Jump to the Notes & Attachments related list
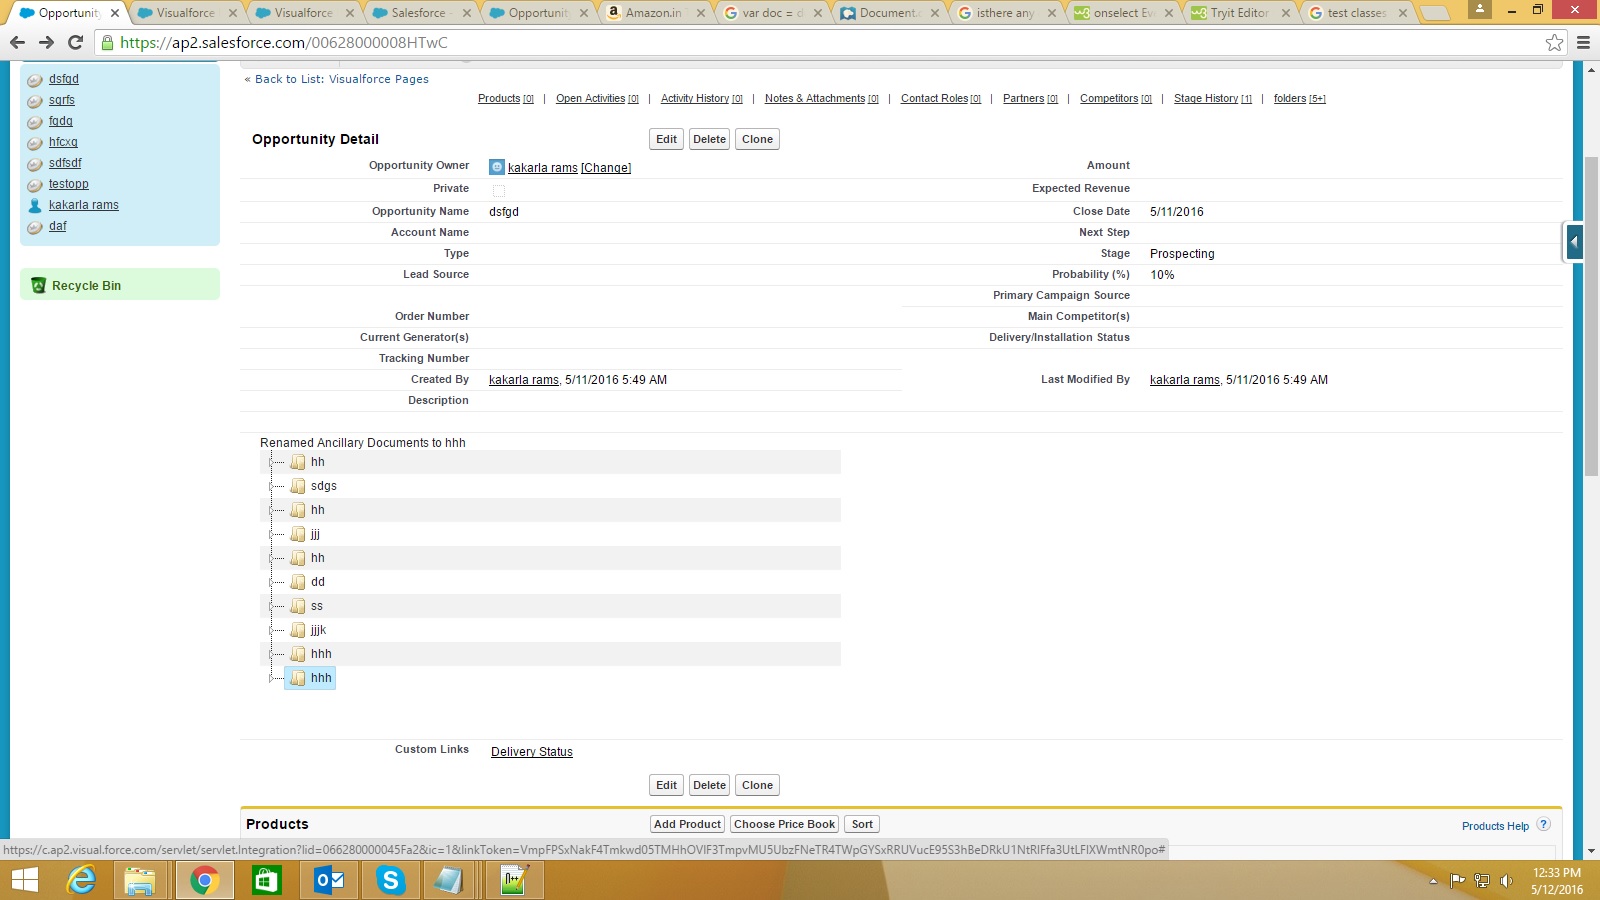 tap(822, 98)
